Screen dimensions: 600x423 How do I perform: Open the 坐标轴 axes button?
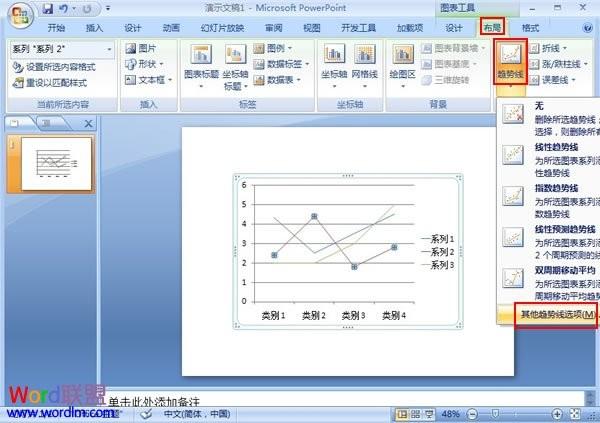(x=334, y=65)
